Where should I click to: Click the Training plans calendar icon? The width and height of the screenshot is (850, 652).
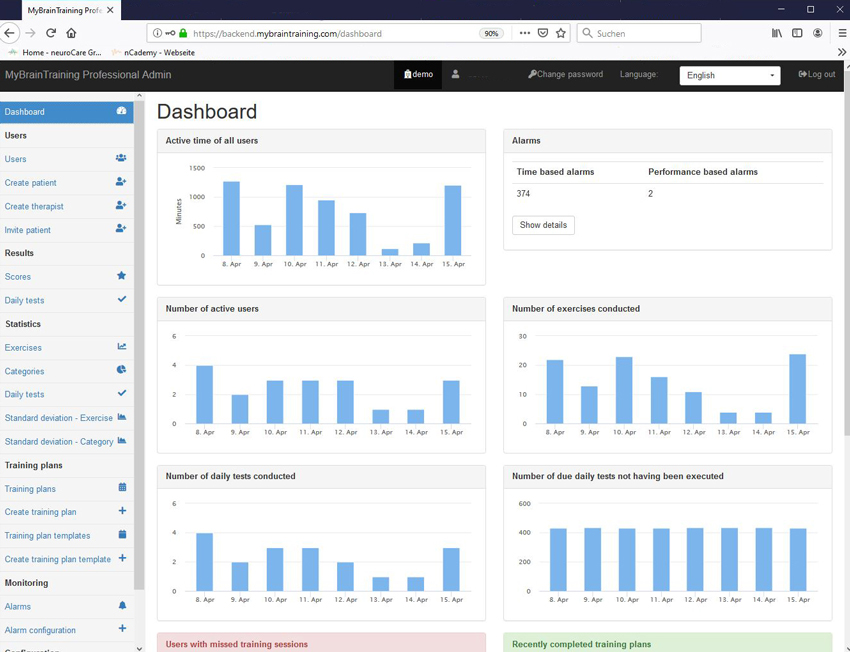point(122,488)
